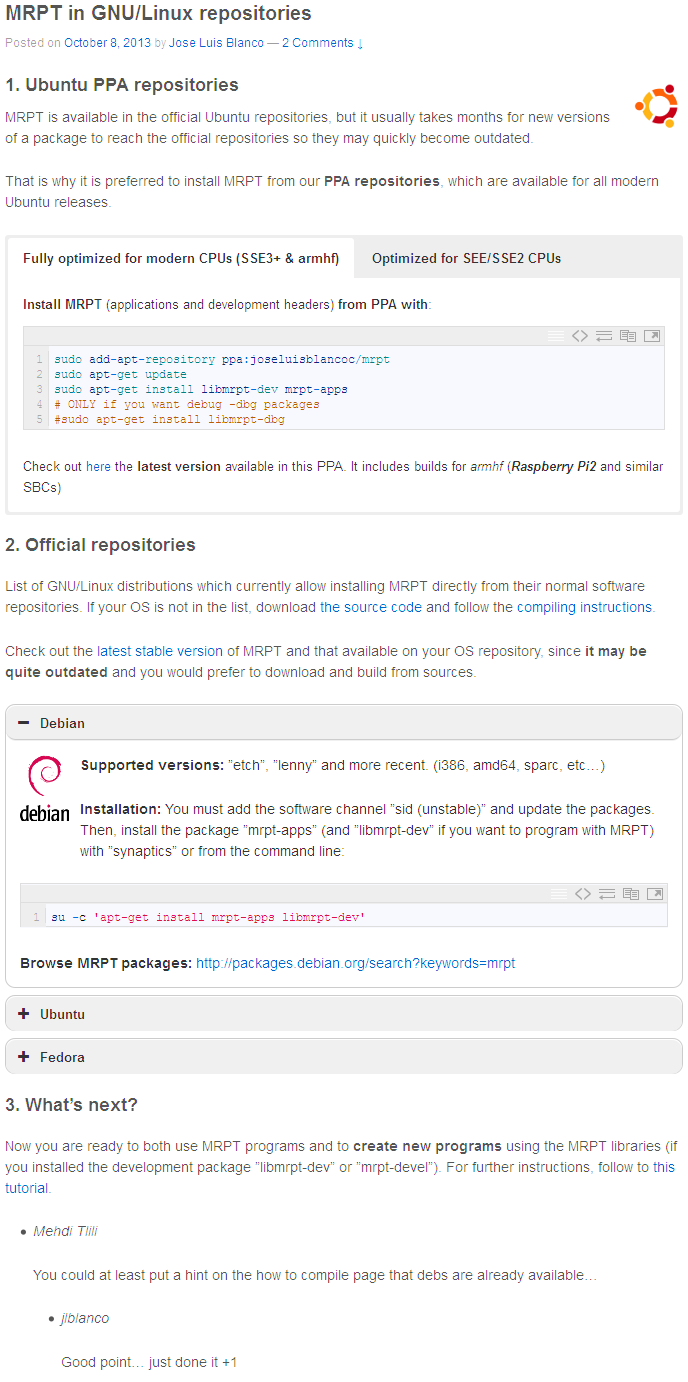The width and height of the screenshot is (688, 1382).
Task: Open packages.debian.org MRPT search link
Action: [x=355, y=963]
